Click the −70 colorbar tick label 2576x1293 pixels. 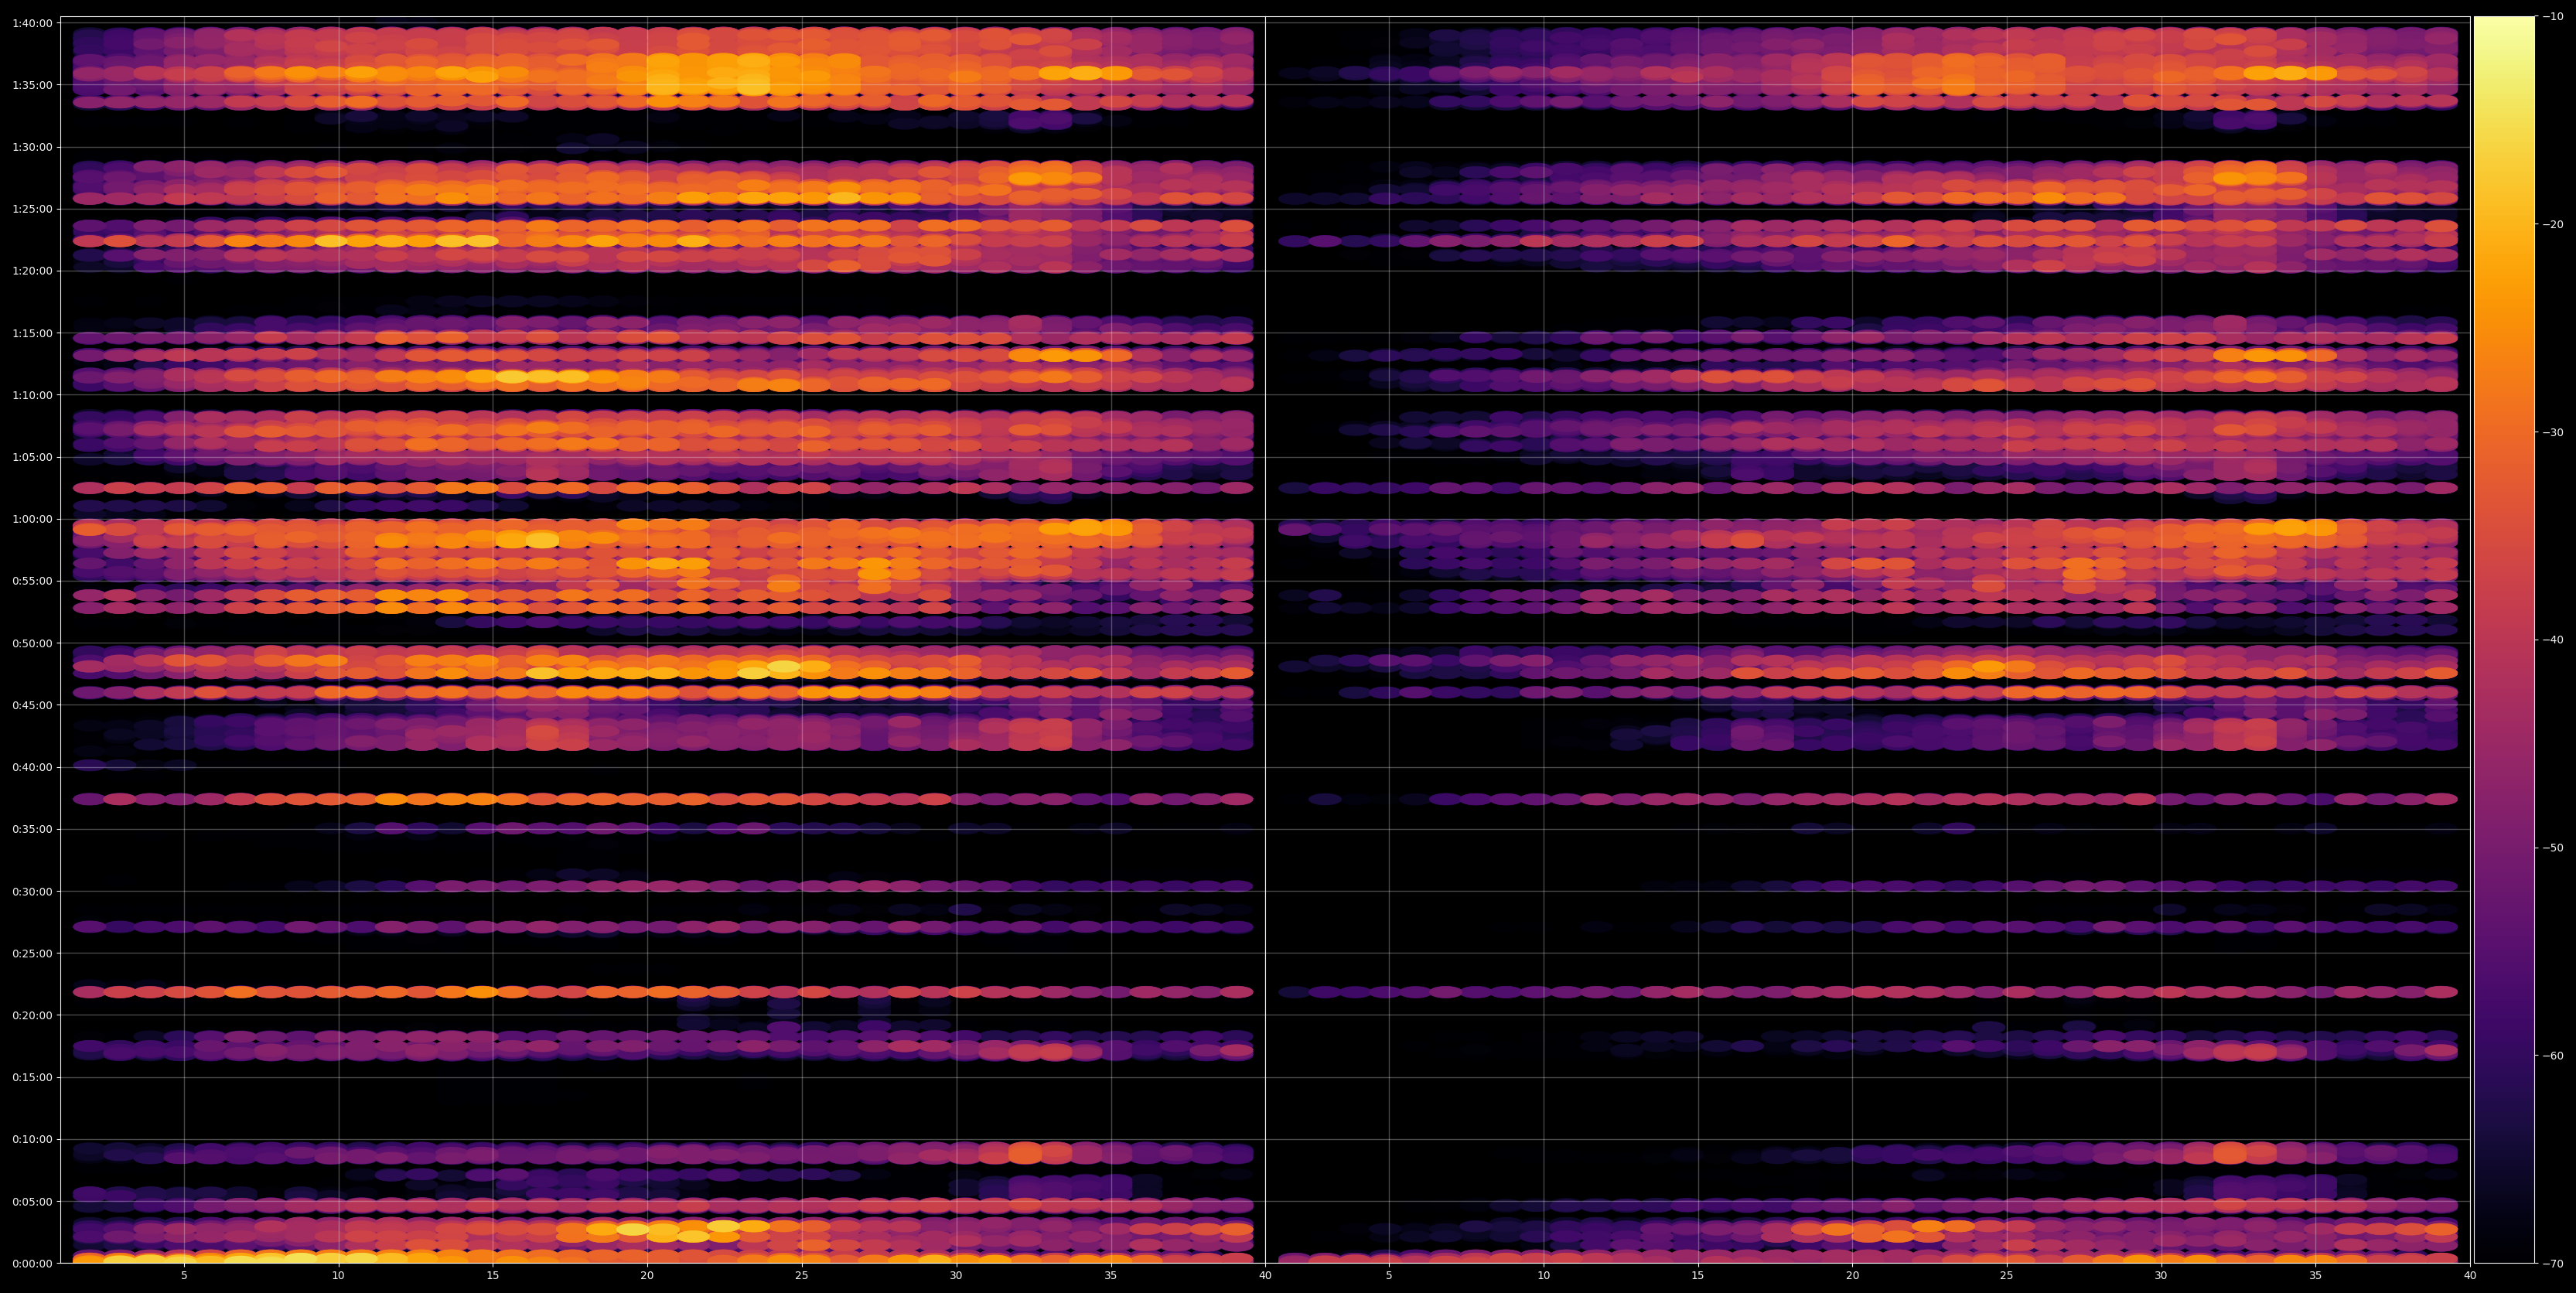click(2552, 1264)
